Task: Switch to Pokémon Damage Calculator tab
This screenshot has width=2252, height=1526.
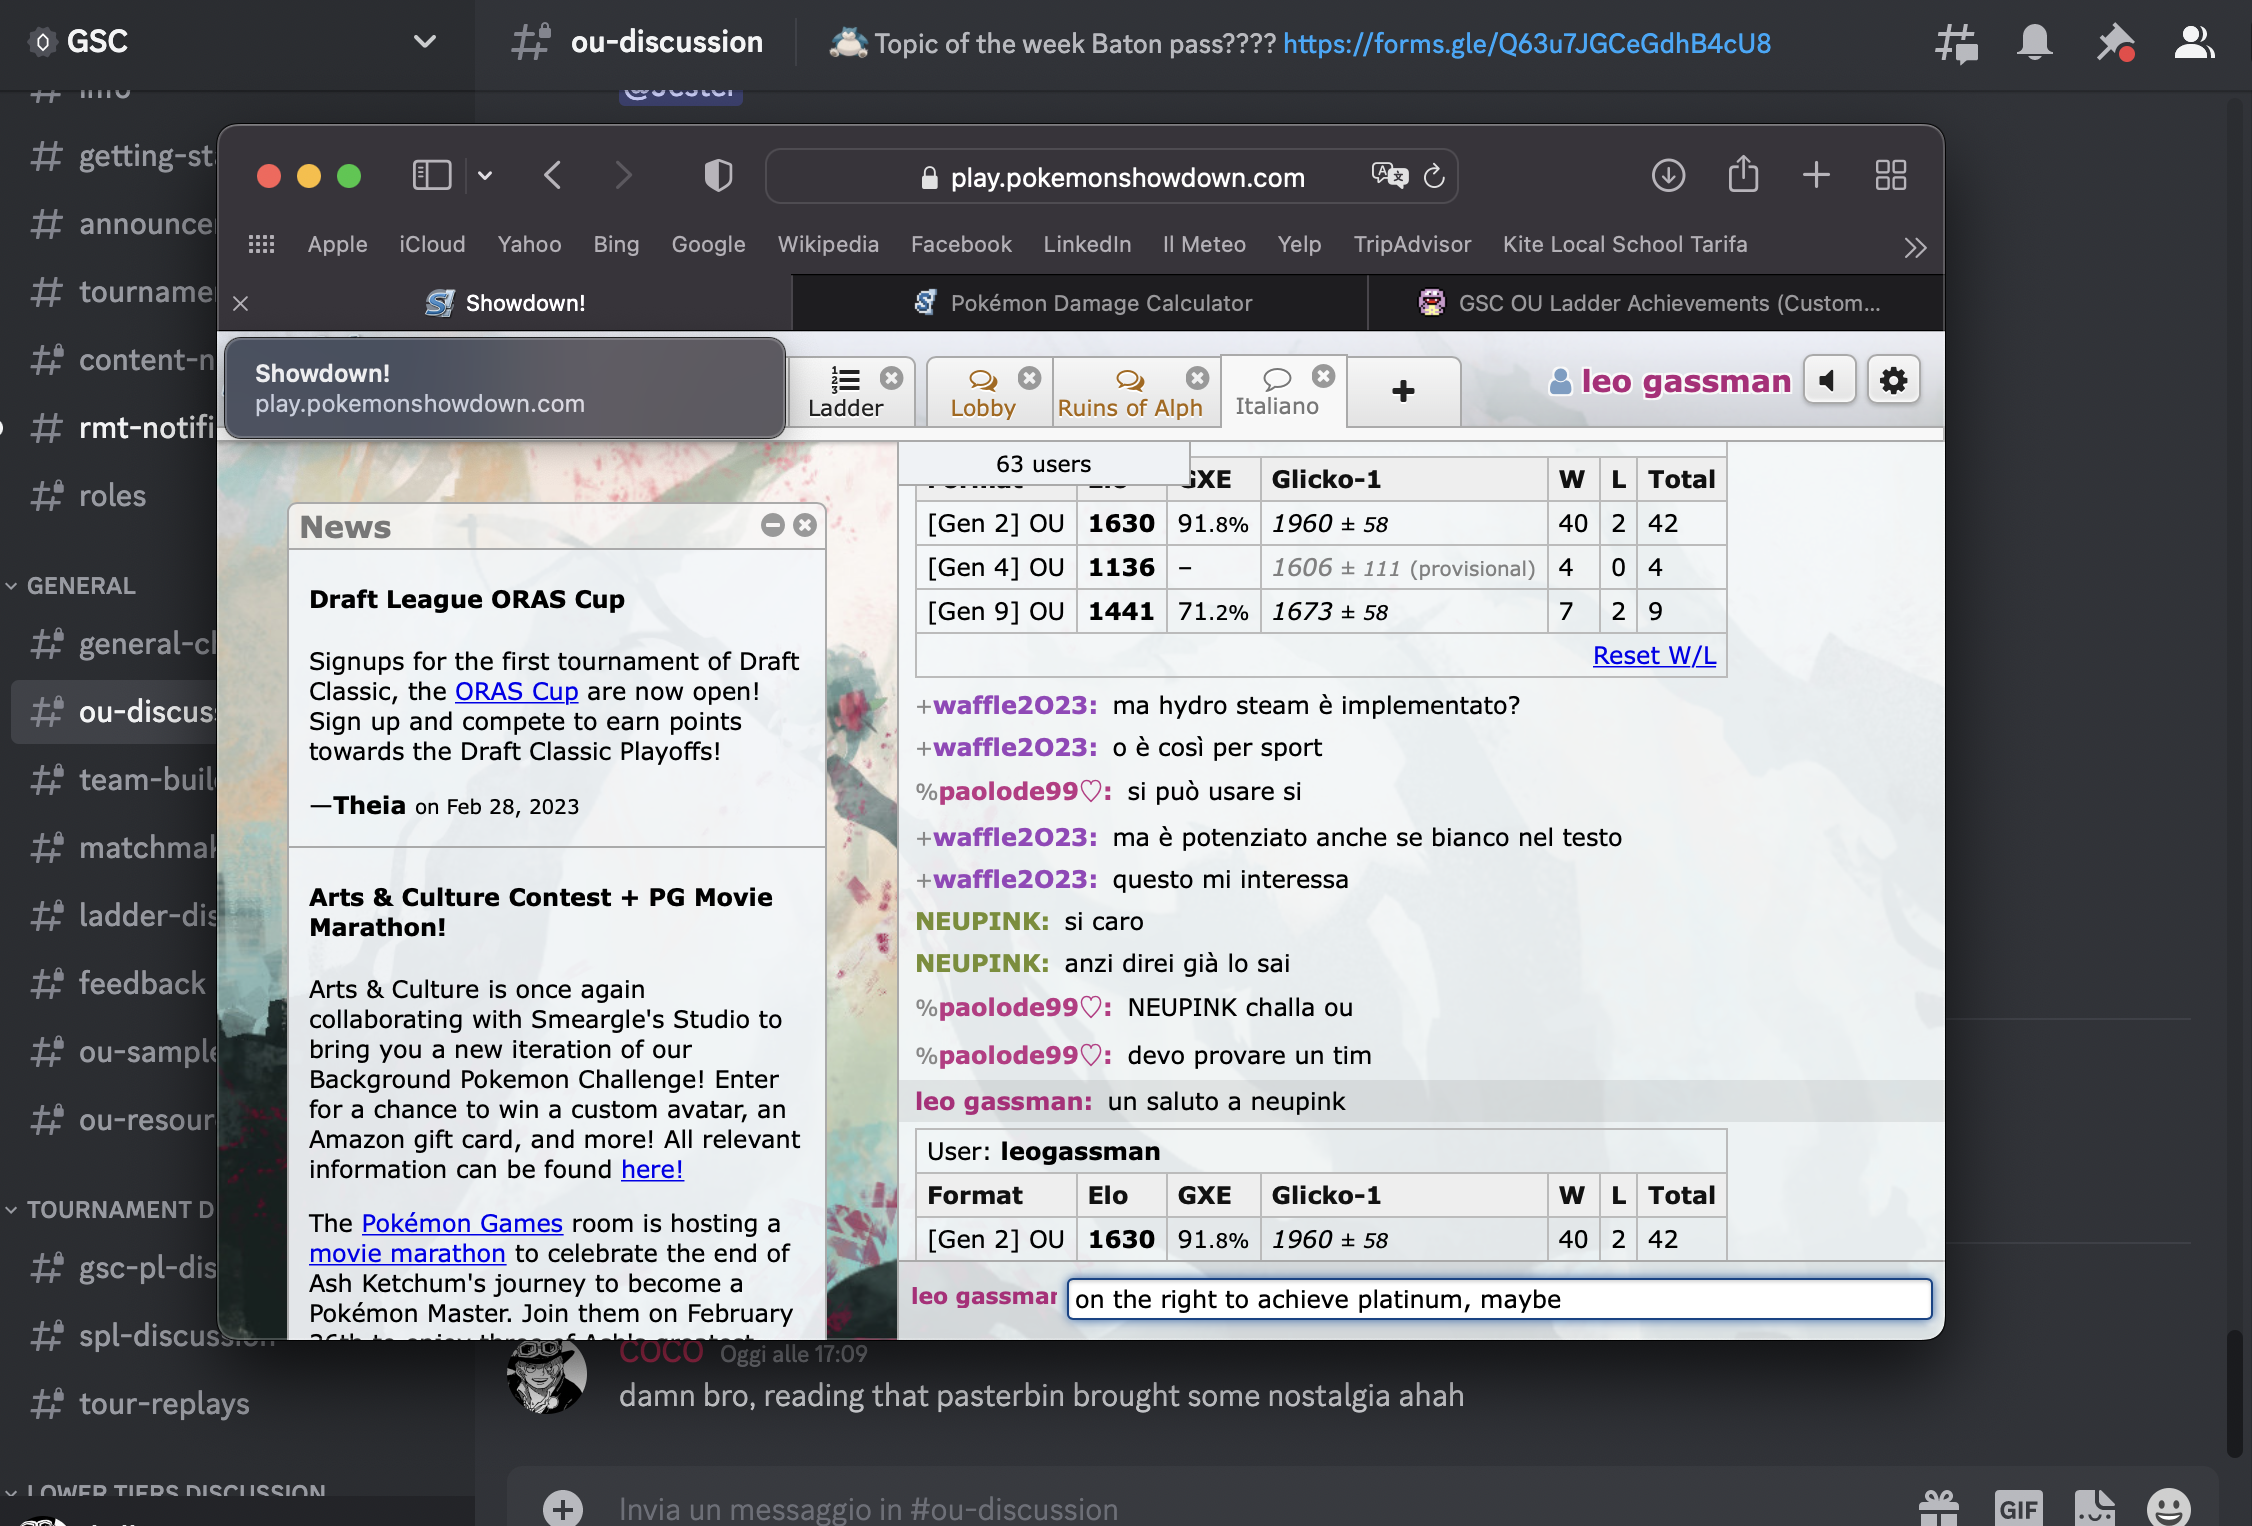Action: 1081,303
